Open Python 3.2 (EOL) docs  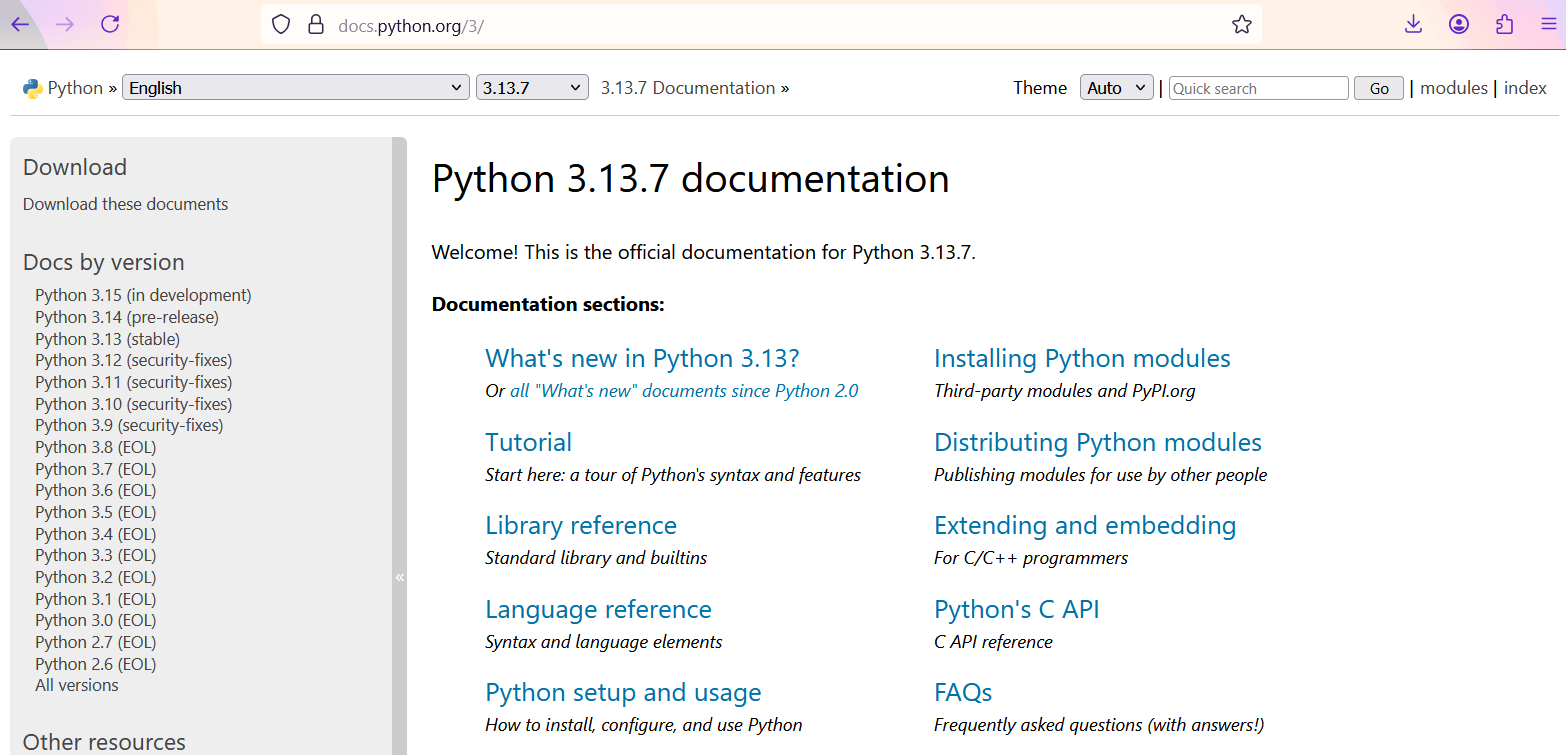[x=95, y=577]
